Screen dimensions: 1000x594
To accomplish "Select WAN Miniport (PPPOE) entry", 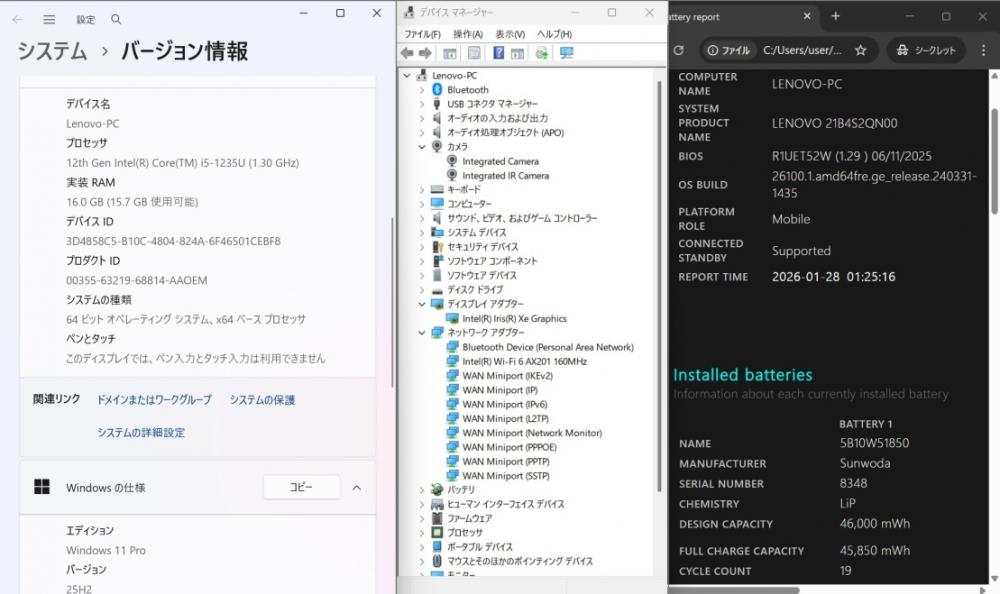I will 509,447.
